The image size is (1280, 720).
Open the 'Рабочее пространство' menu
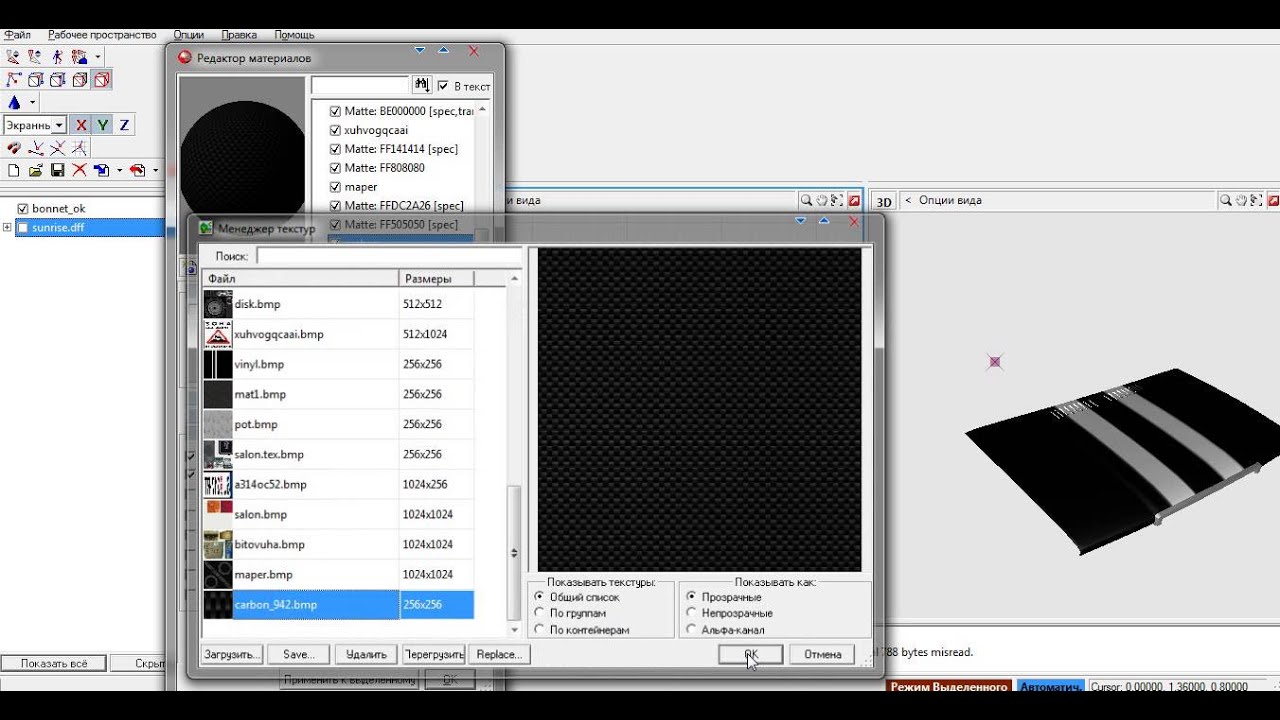pyautogui.click(x=102, y=35)
